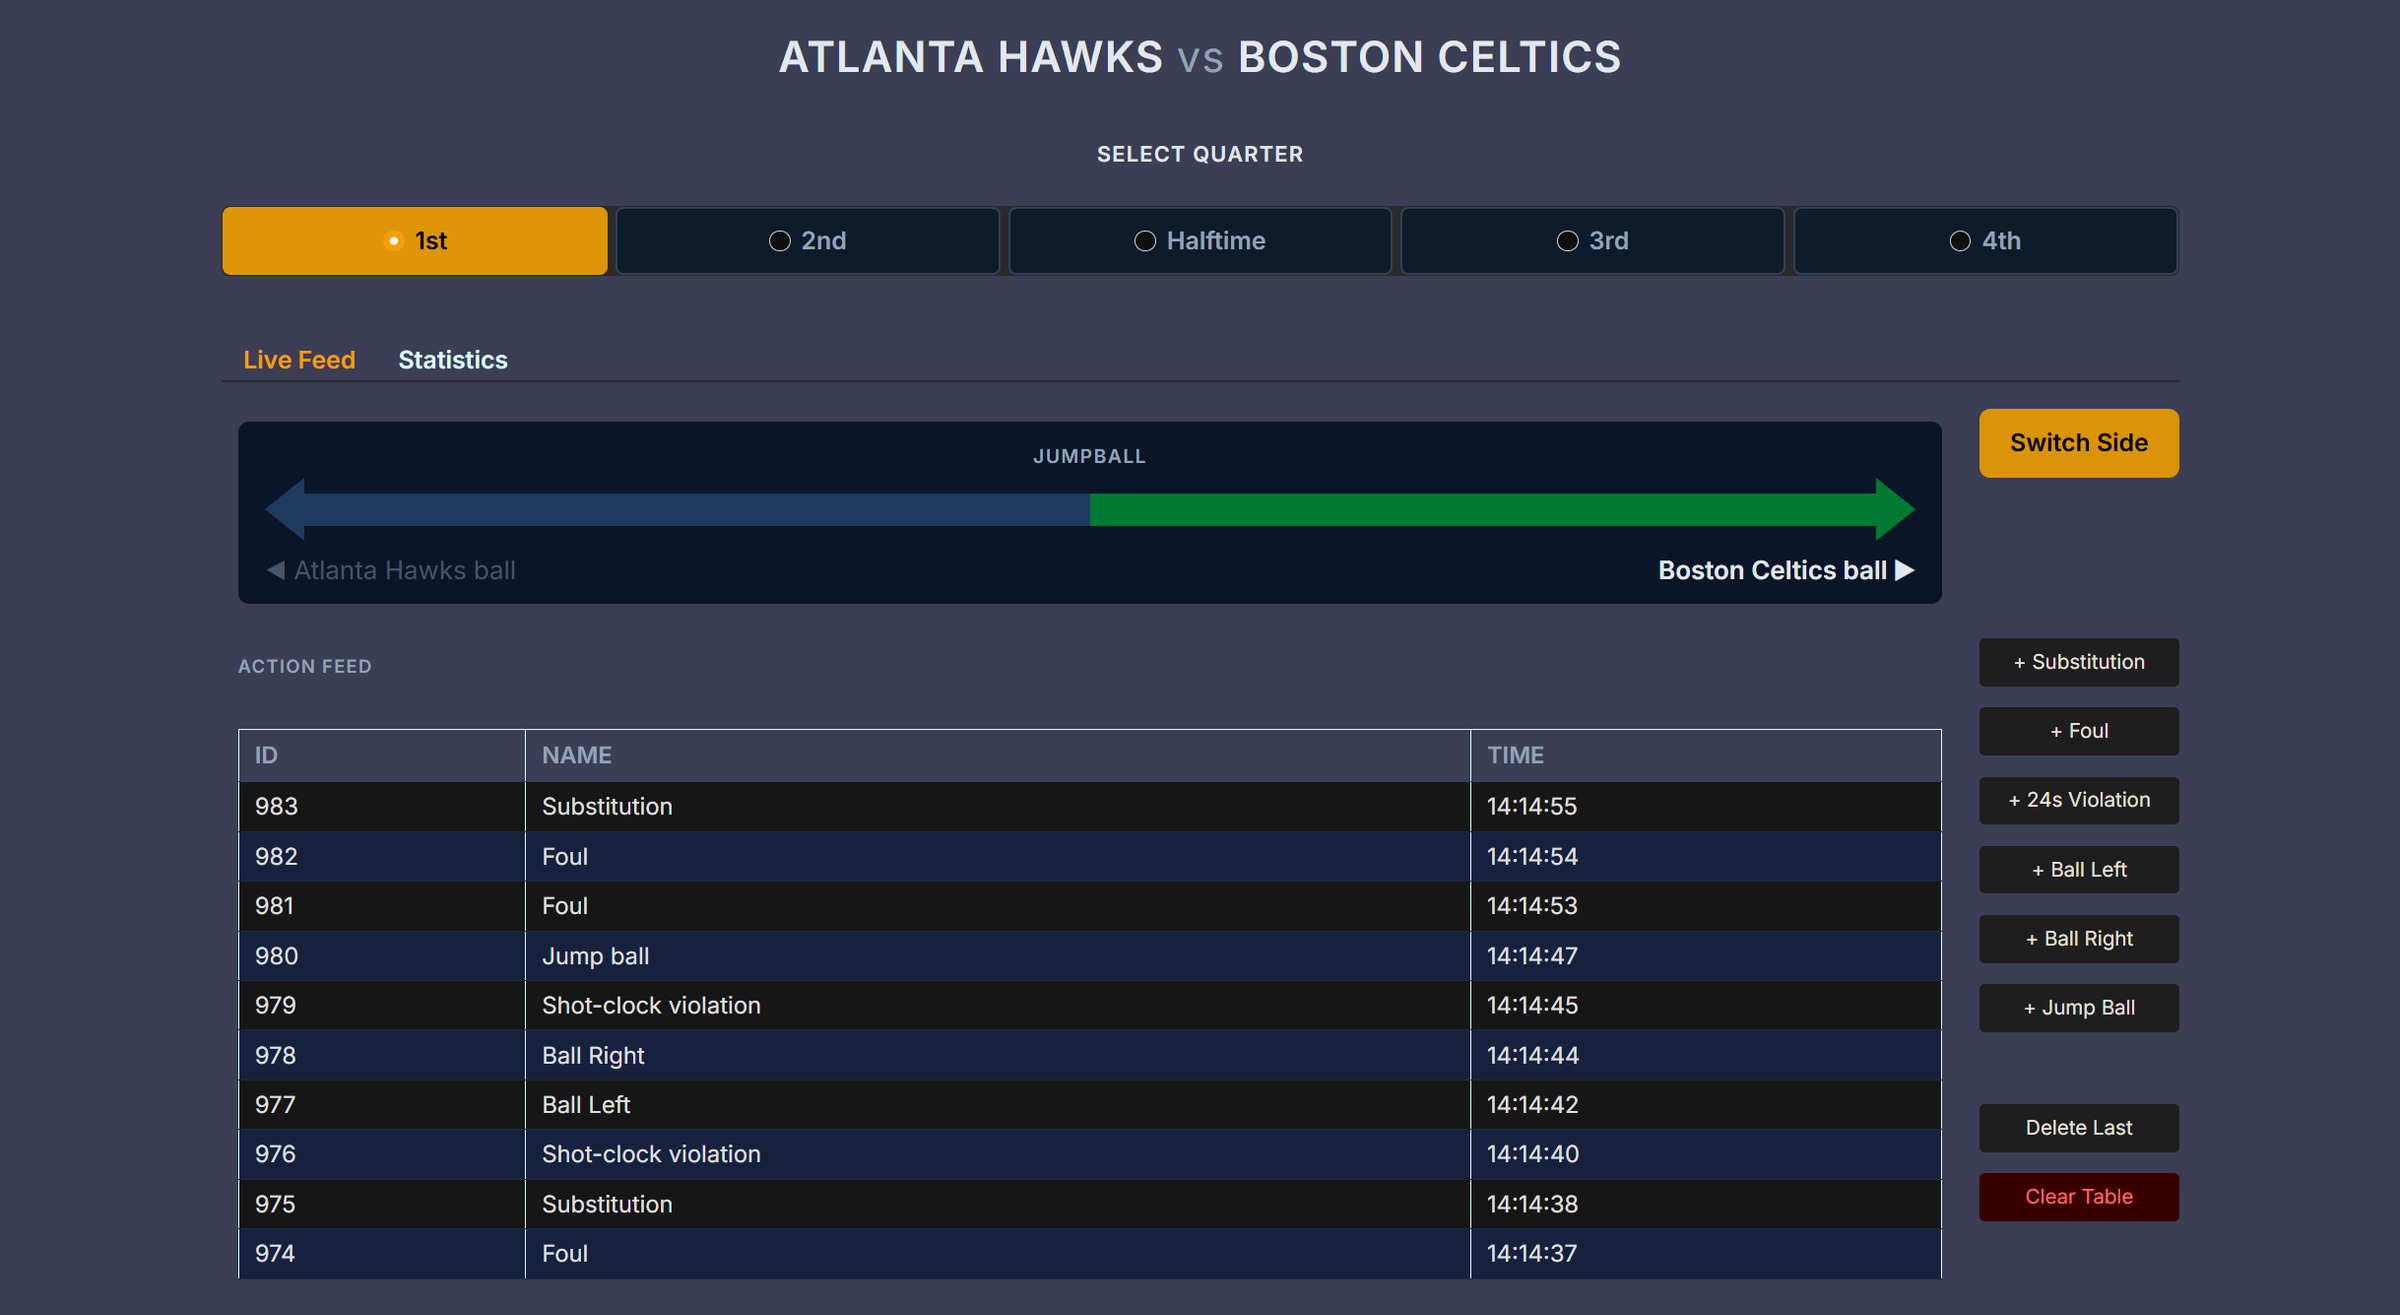Click Substitution name in row 983

tap(607, 806)
